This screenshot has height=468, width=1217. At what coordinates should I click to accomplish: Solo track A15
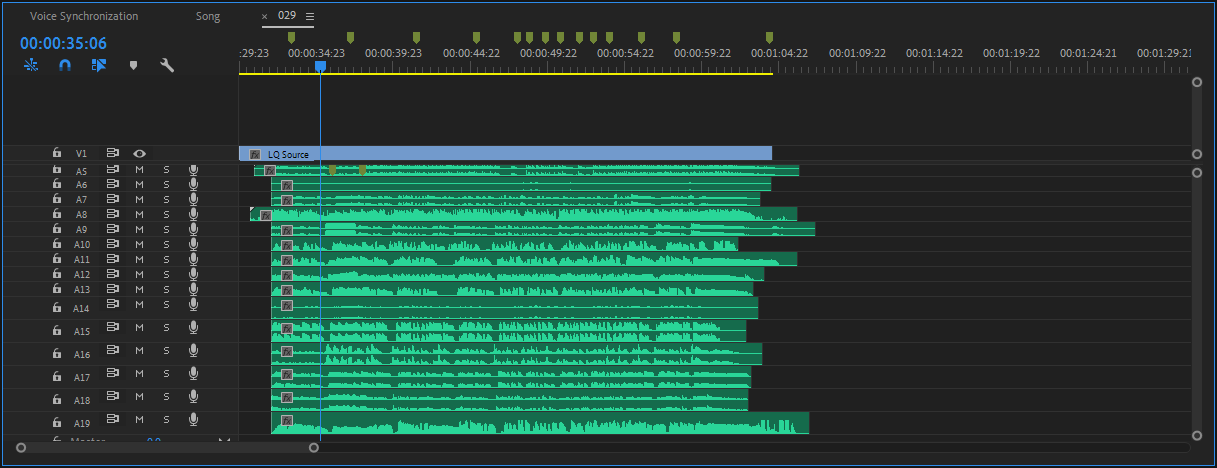167,329
